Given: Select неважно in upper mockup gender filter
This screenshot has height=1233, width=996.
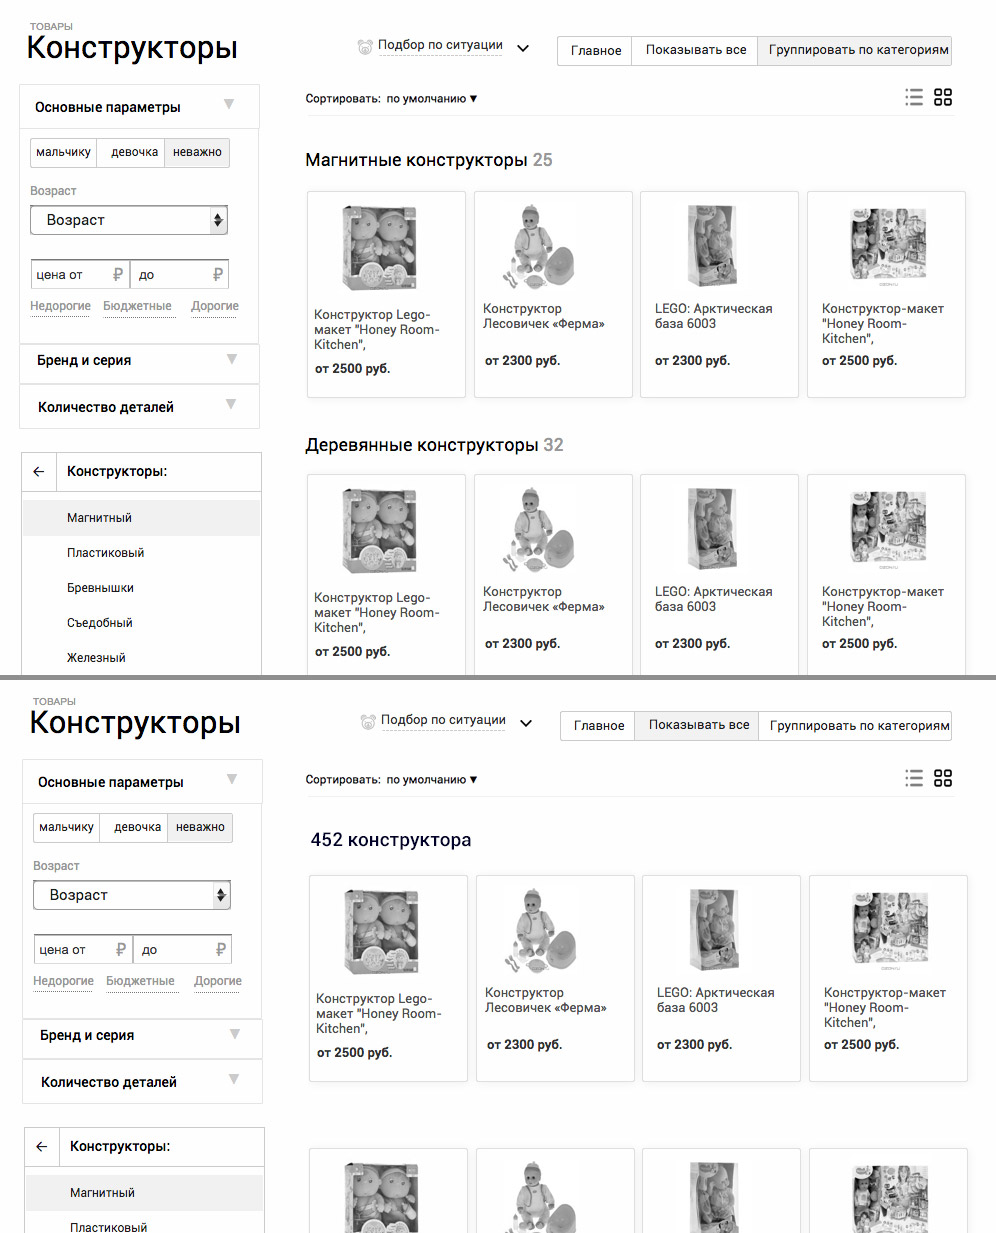Looking at the screenshot, I should point(197,152).
